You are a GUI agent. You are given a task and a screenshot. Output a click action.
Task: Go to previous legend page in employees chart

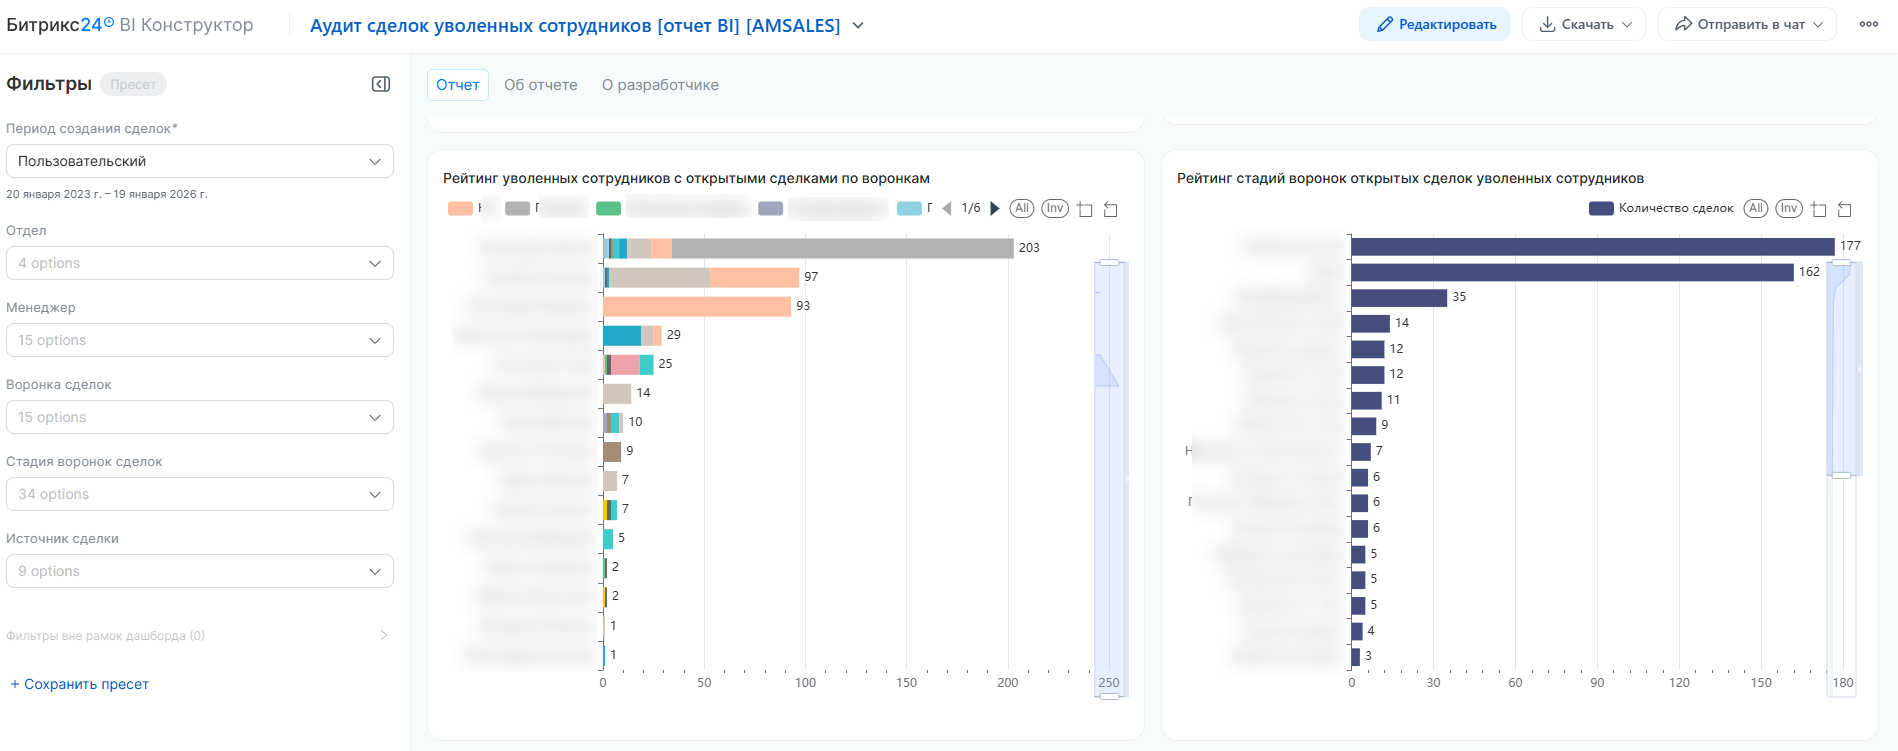click(947, 208)
